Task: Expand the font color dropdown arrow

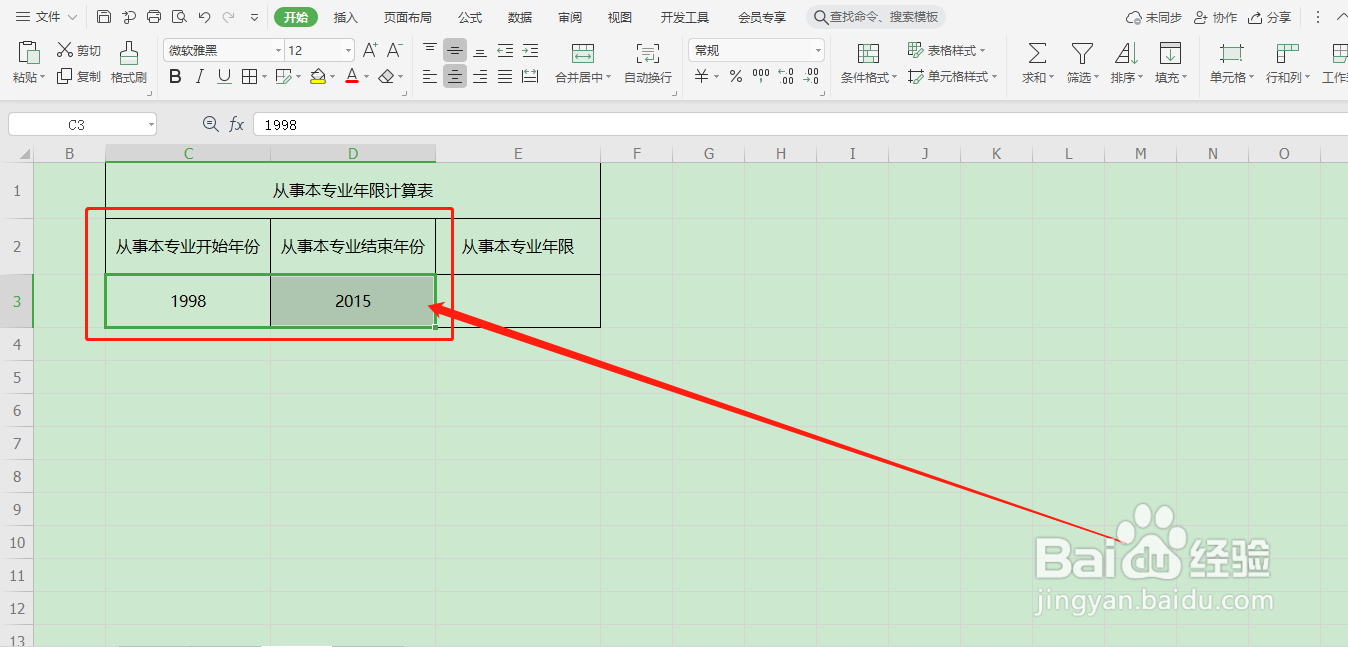Action: pos(366,76)
